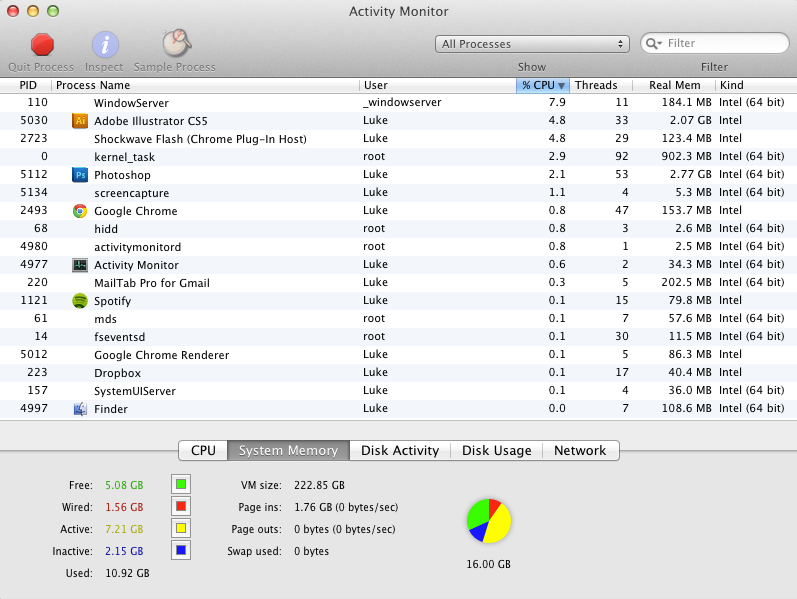Click the memory usage pie chart
797x599 pixels.
[488, 521]
